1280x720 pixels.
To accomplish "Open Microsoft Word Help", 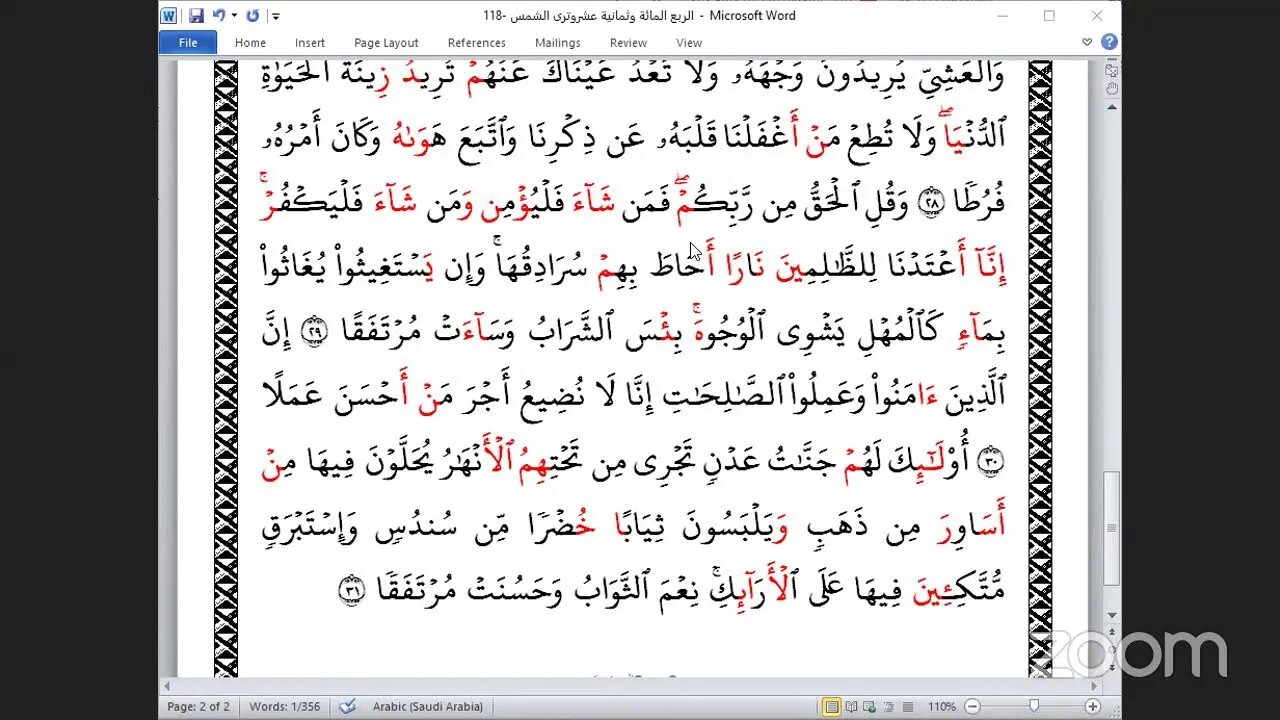I will (x=1109, y=42).
